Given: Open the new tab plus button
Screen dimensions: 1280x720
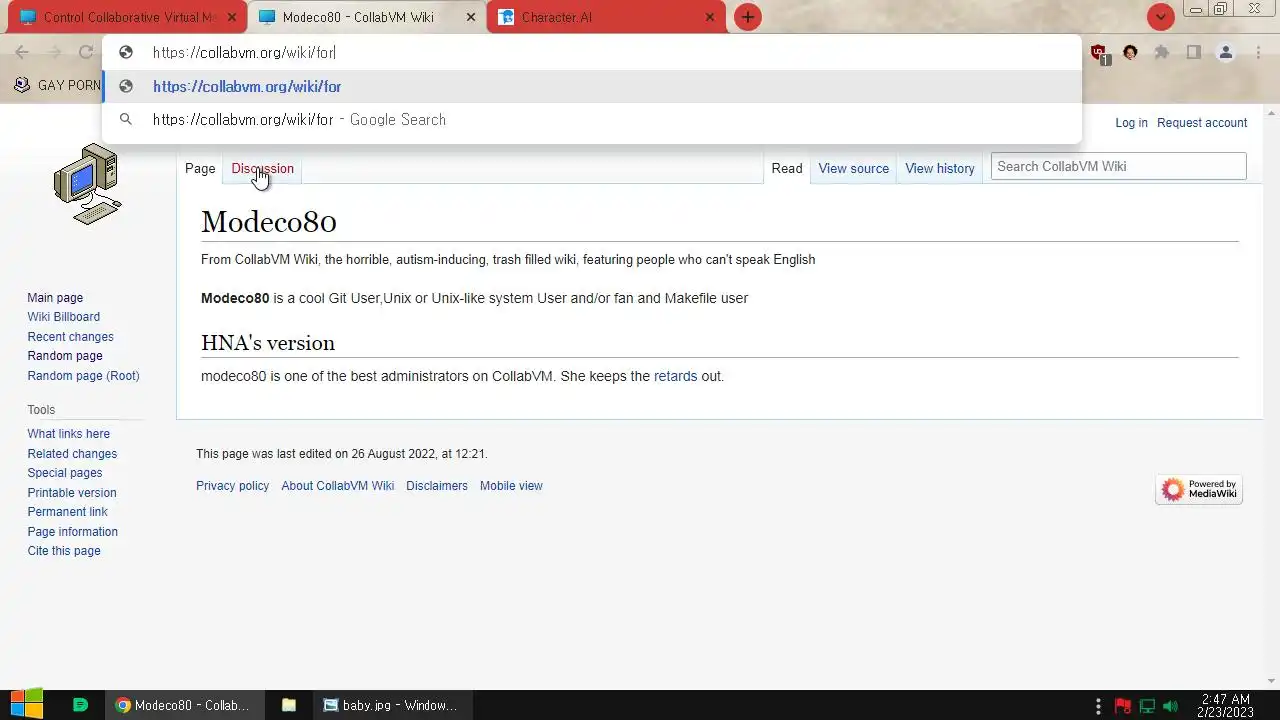Looking at the screenshot, I should (747, 17).
